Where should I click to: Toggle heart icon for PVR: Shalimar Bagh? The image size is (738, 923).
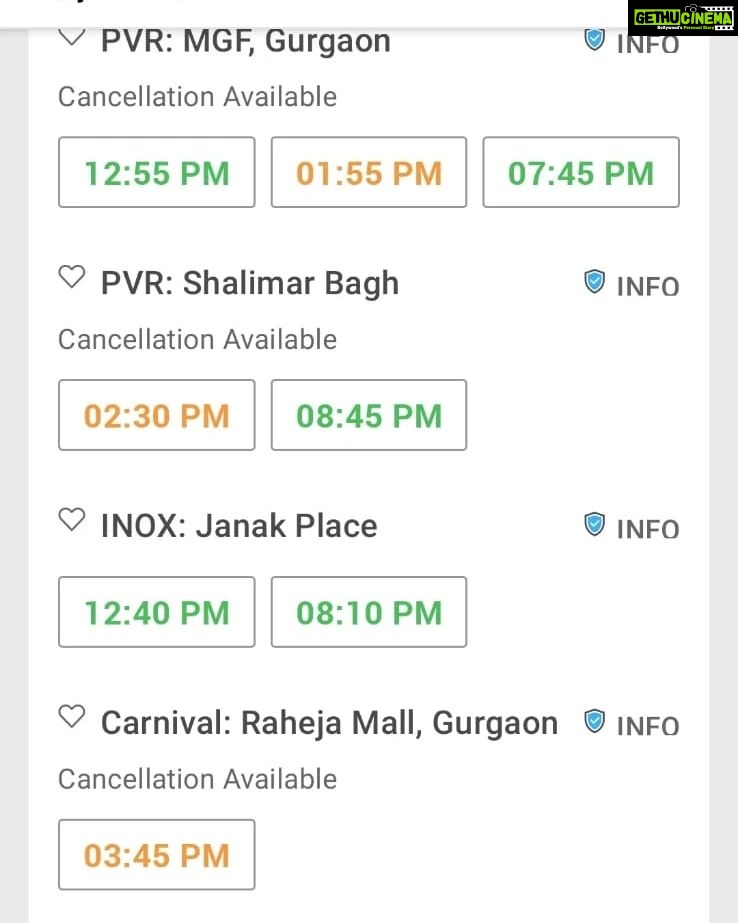[x=72, y=277]
